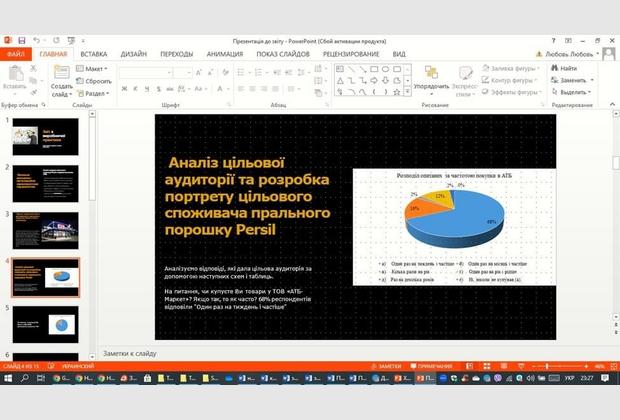Screen dimensions: 620x420
Task: Expand shapes gallery with More arrow
Action: [x=407, y=92]
